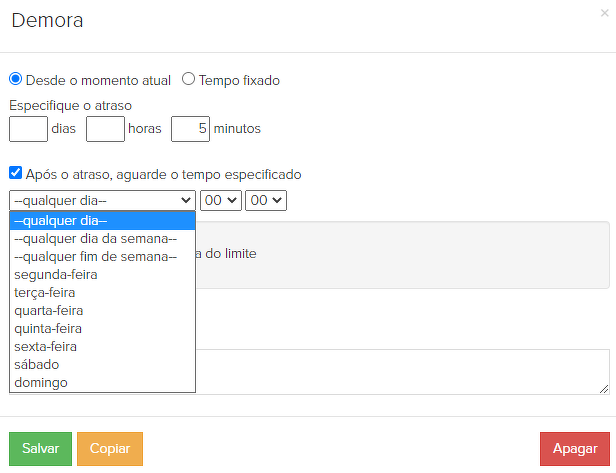Screen dimensions: 616x473
Task: Uncheck 'Após o atraso, aguarde' checkbox
Action: [15, 174]
